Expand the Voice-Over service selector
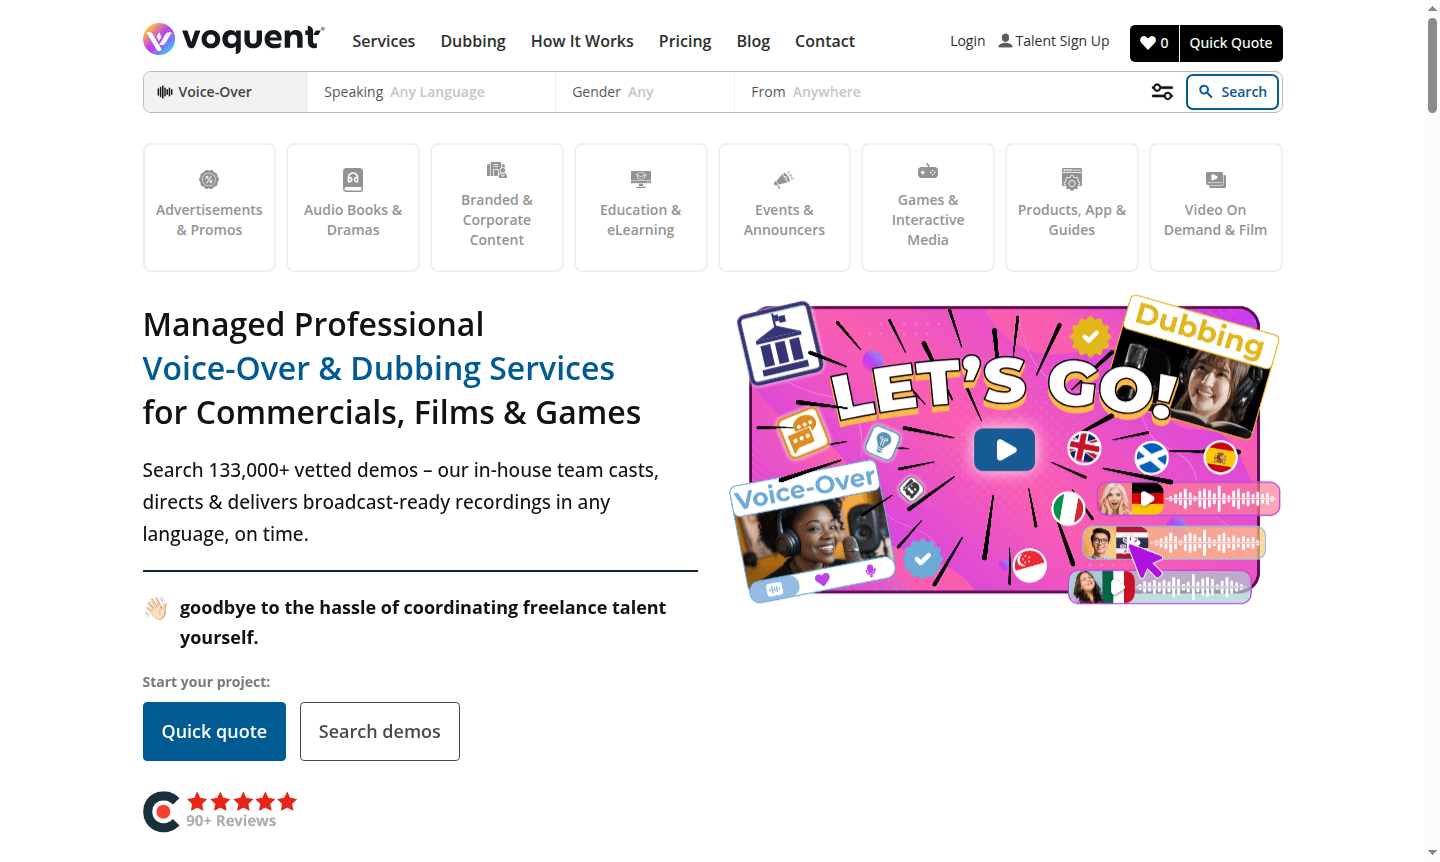Screen dimensions: 1440x862 pyautogui.click(x=226, y=92)
